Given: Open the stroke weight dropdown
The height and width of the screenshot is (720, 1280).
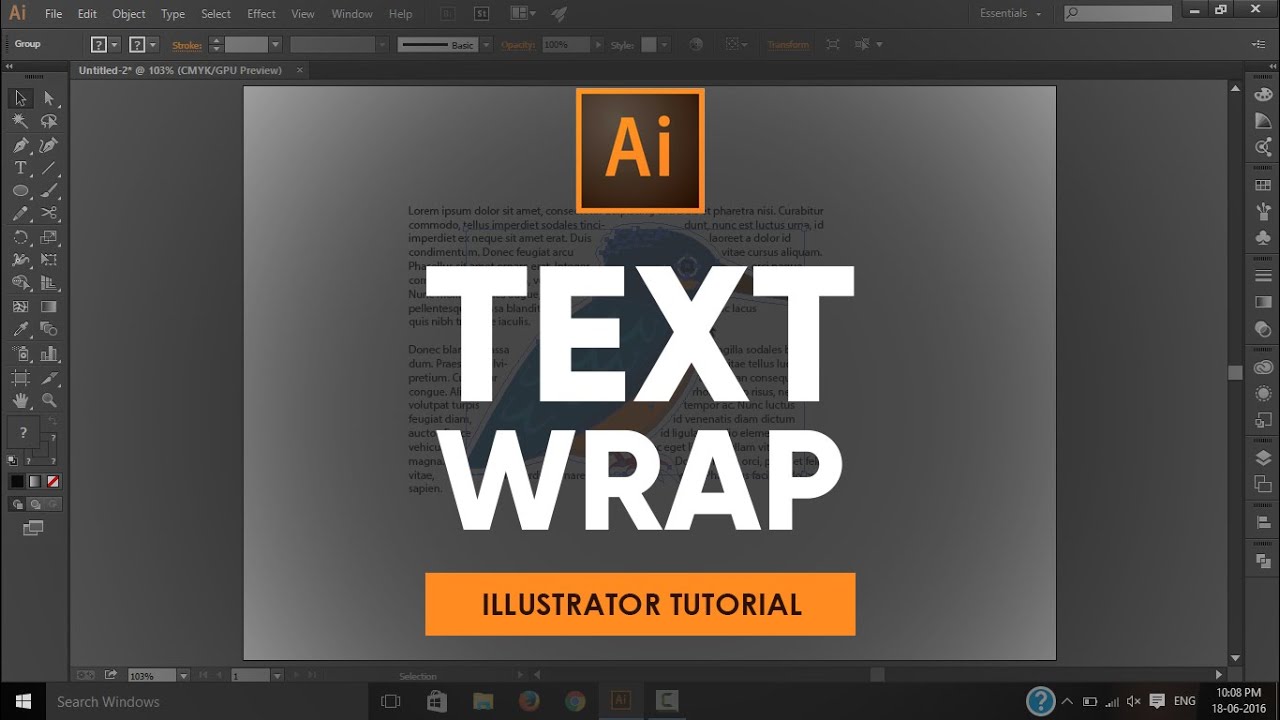Looking at the screenshot, I should pos(276,45).
